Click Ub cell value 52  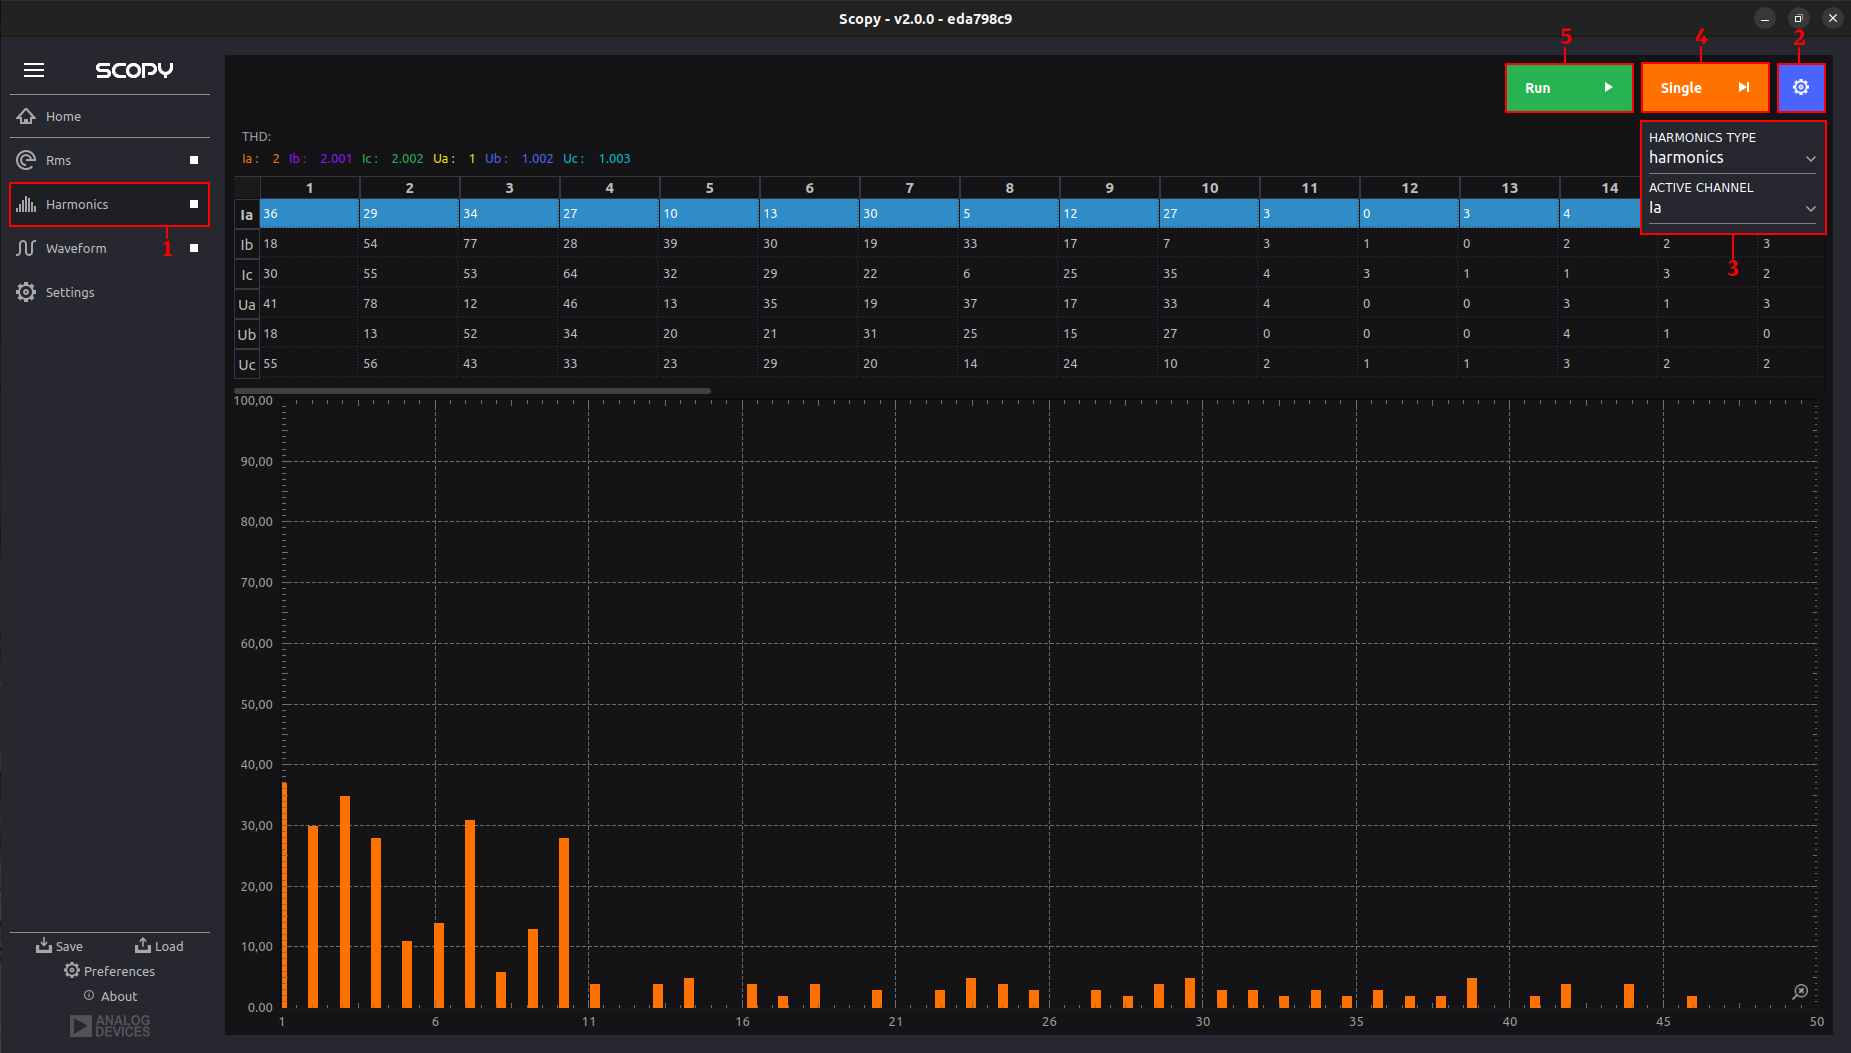(509, 334)
